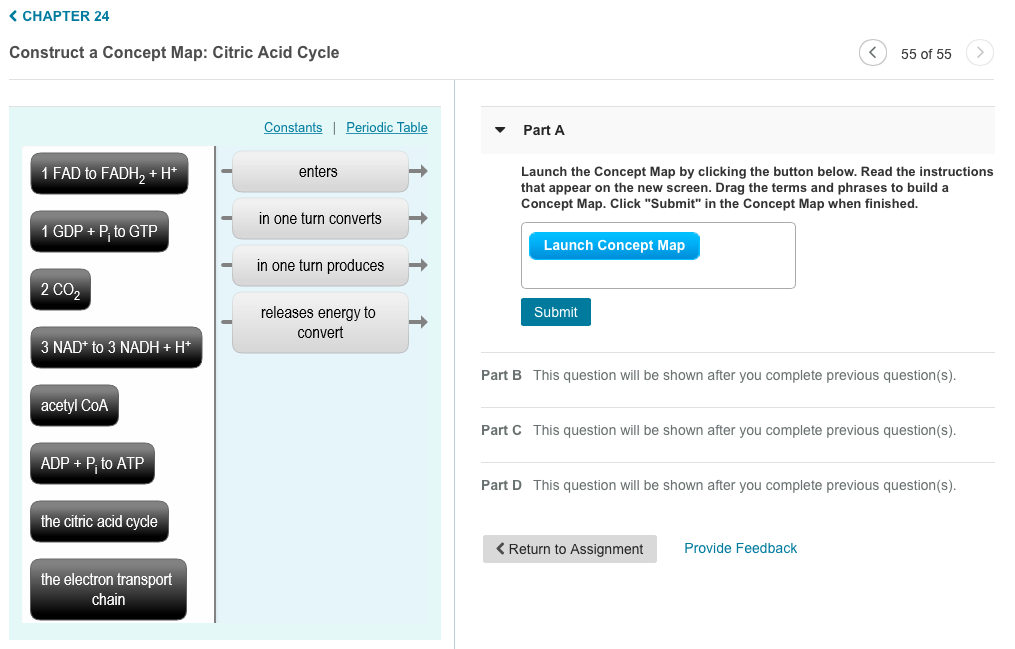Select the "the electron transport chain" term
Viewport: 1015px width, 649px height.
107,589
